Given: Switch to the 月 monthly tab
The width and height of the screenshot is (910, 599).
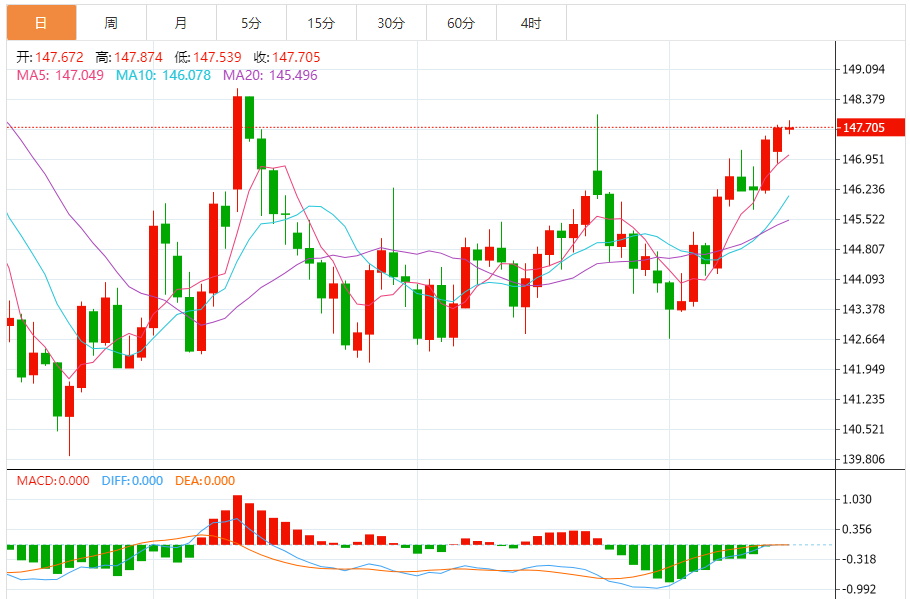Looking at the screenshot, I should (x=181, y=23).
